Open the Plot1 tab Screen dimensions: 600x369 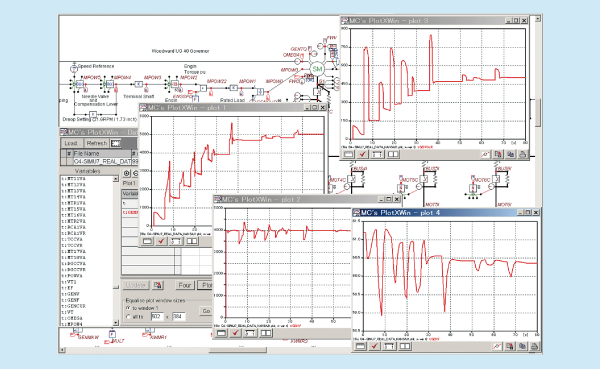129,183
